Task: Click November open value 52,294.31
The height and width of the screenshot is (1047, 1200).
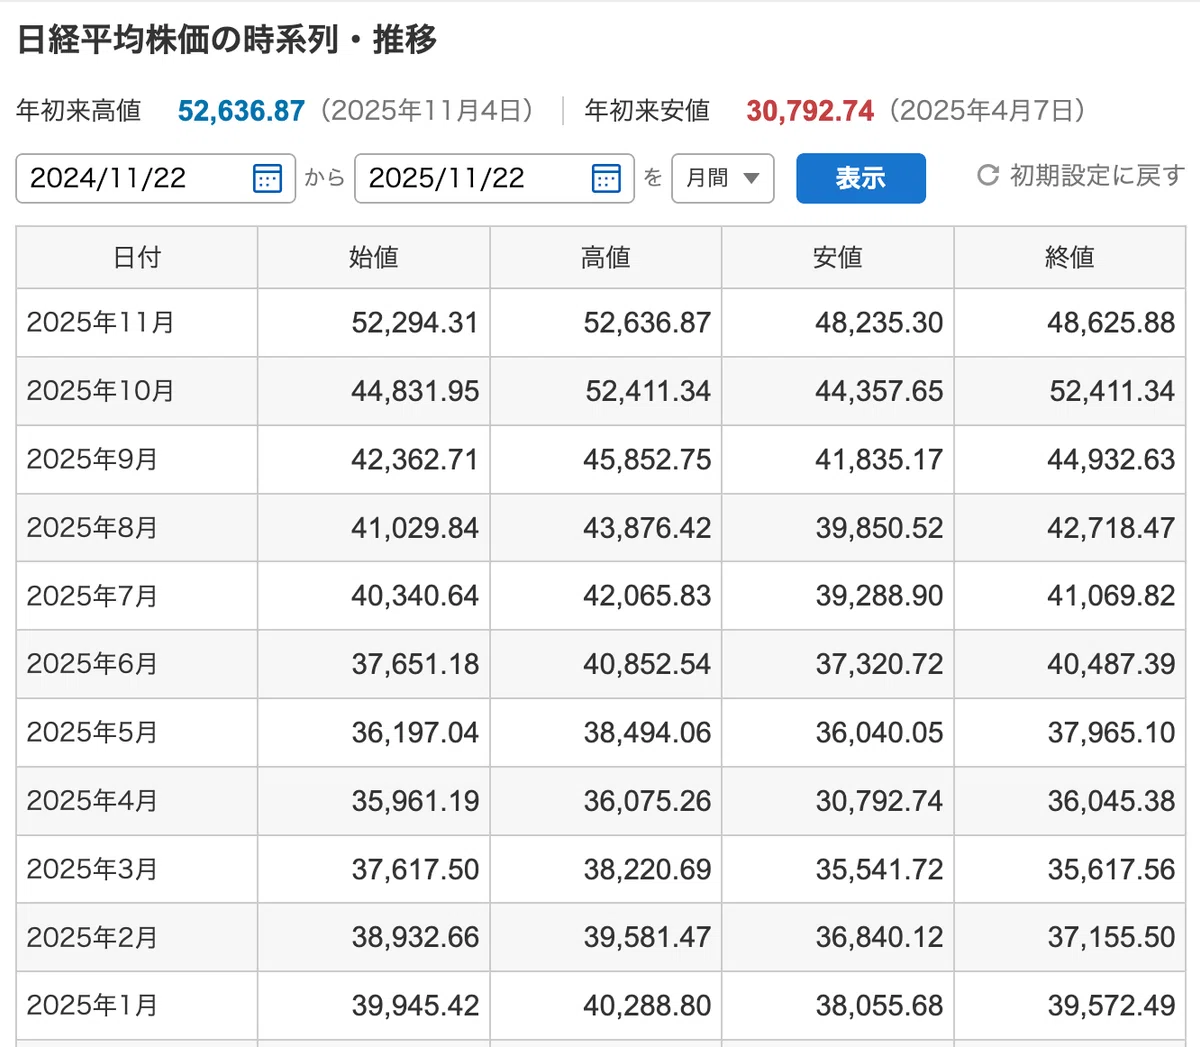Action: tap(415, 323)
